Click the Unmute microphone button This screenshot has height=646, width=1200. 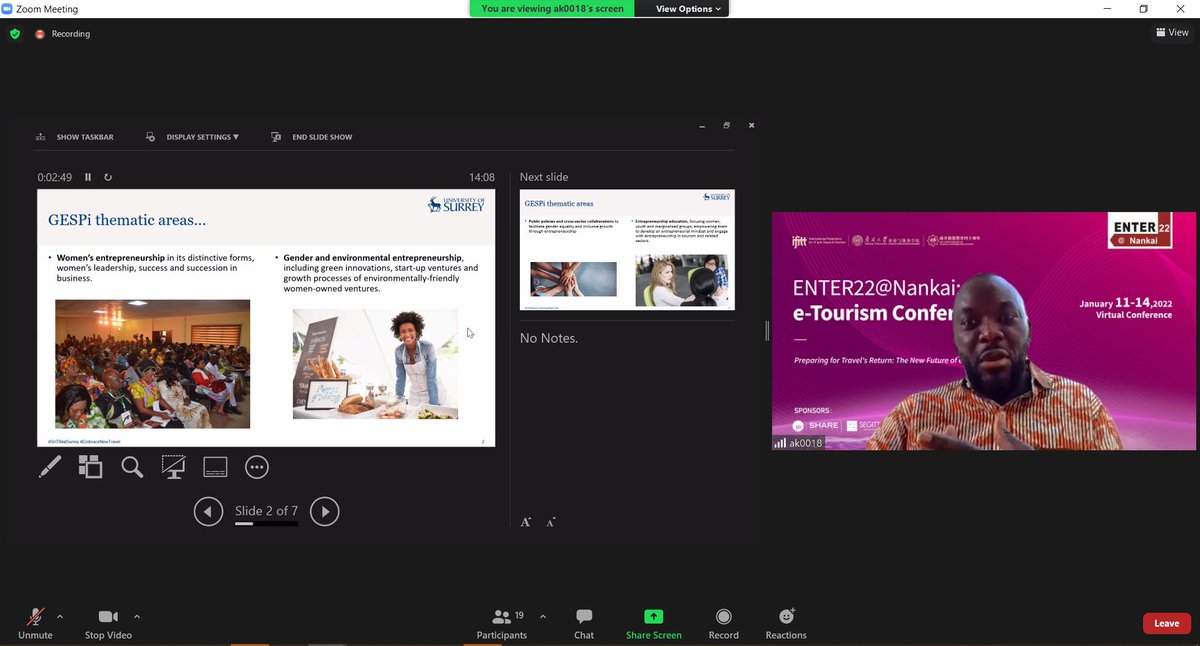[x=36, y=624]
